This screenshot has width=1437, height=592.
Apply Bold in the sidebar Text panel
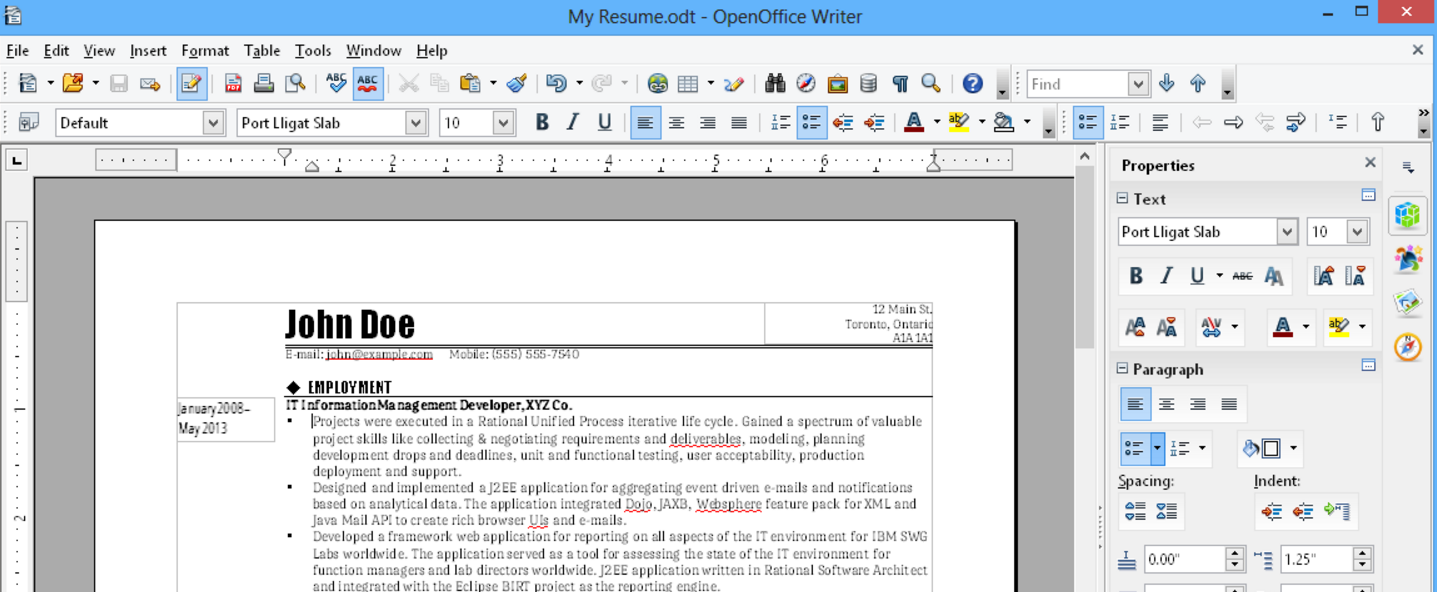1136,277
